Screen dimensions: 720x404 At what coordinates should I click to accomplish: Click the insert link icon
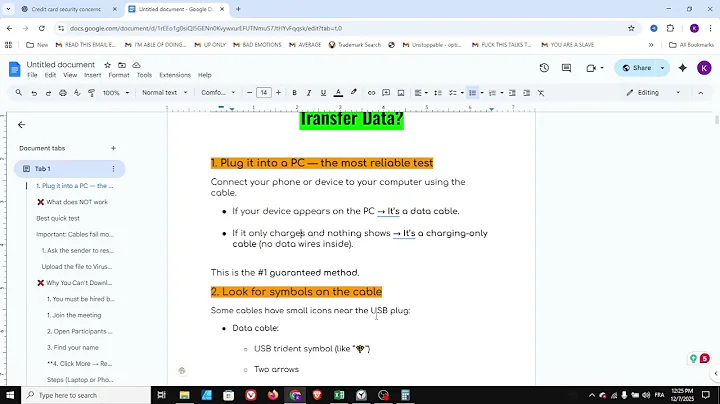coord(371,93)
